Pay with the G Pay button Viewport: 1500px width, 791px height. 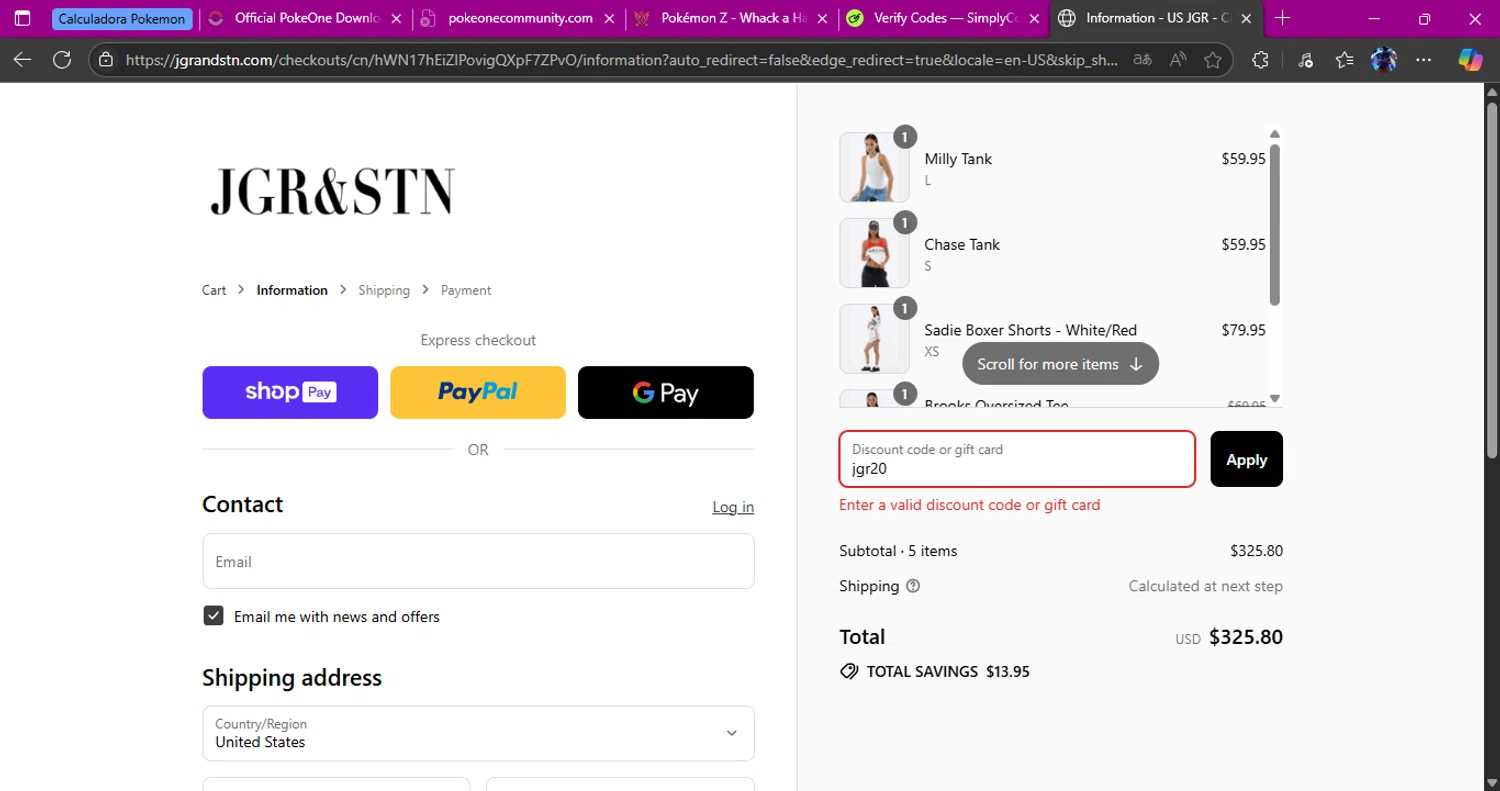(x=666, y=392)
